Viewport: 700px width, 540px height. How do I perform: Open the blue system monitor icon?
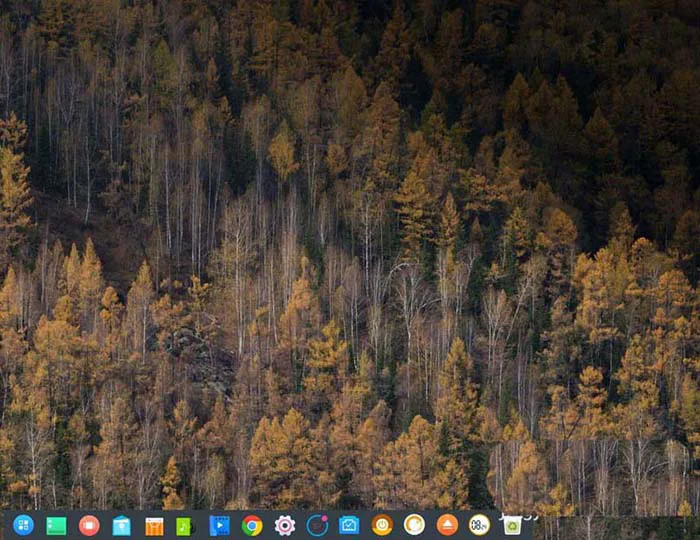(x=349, y=525)
